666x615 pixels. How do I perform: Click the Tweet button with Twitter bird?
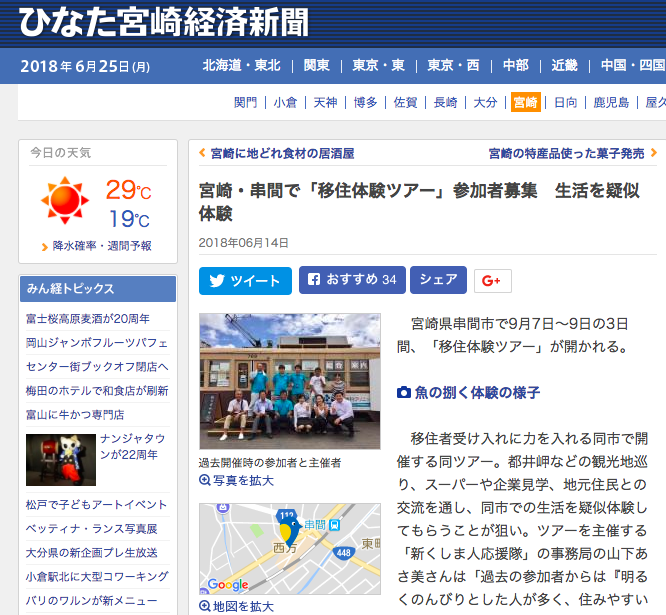pos(245,281)
